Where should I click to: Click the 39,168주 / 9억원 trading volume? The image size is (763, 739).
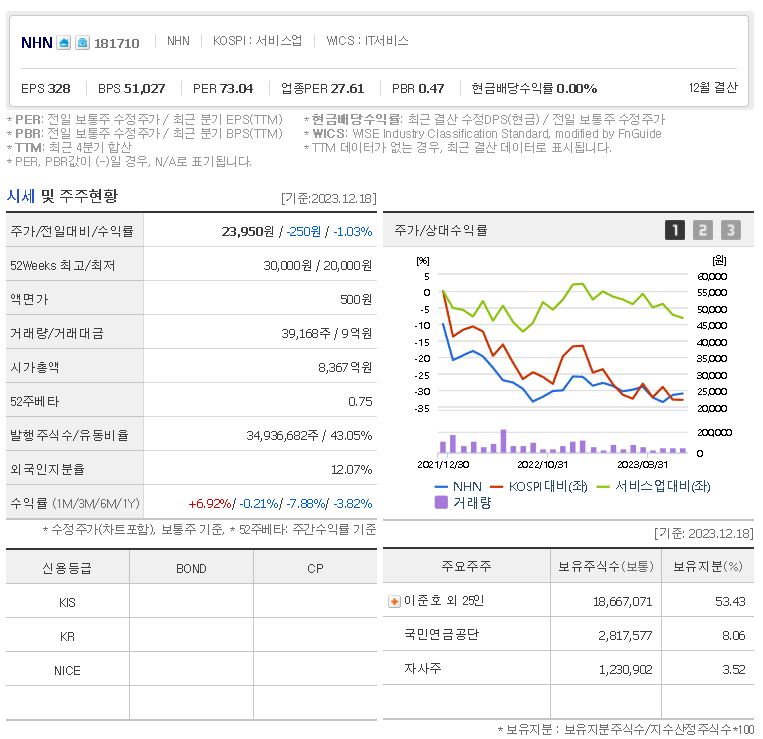tap(327, 334)
